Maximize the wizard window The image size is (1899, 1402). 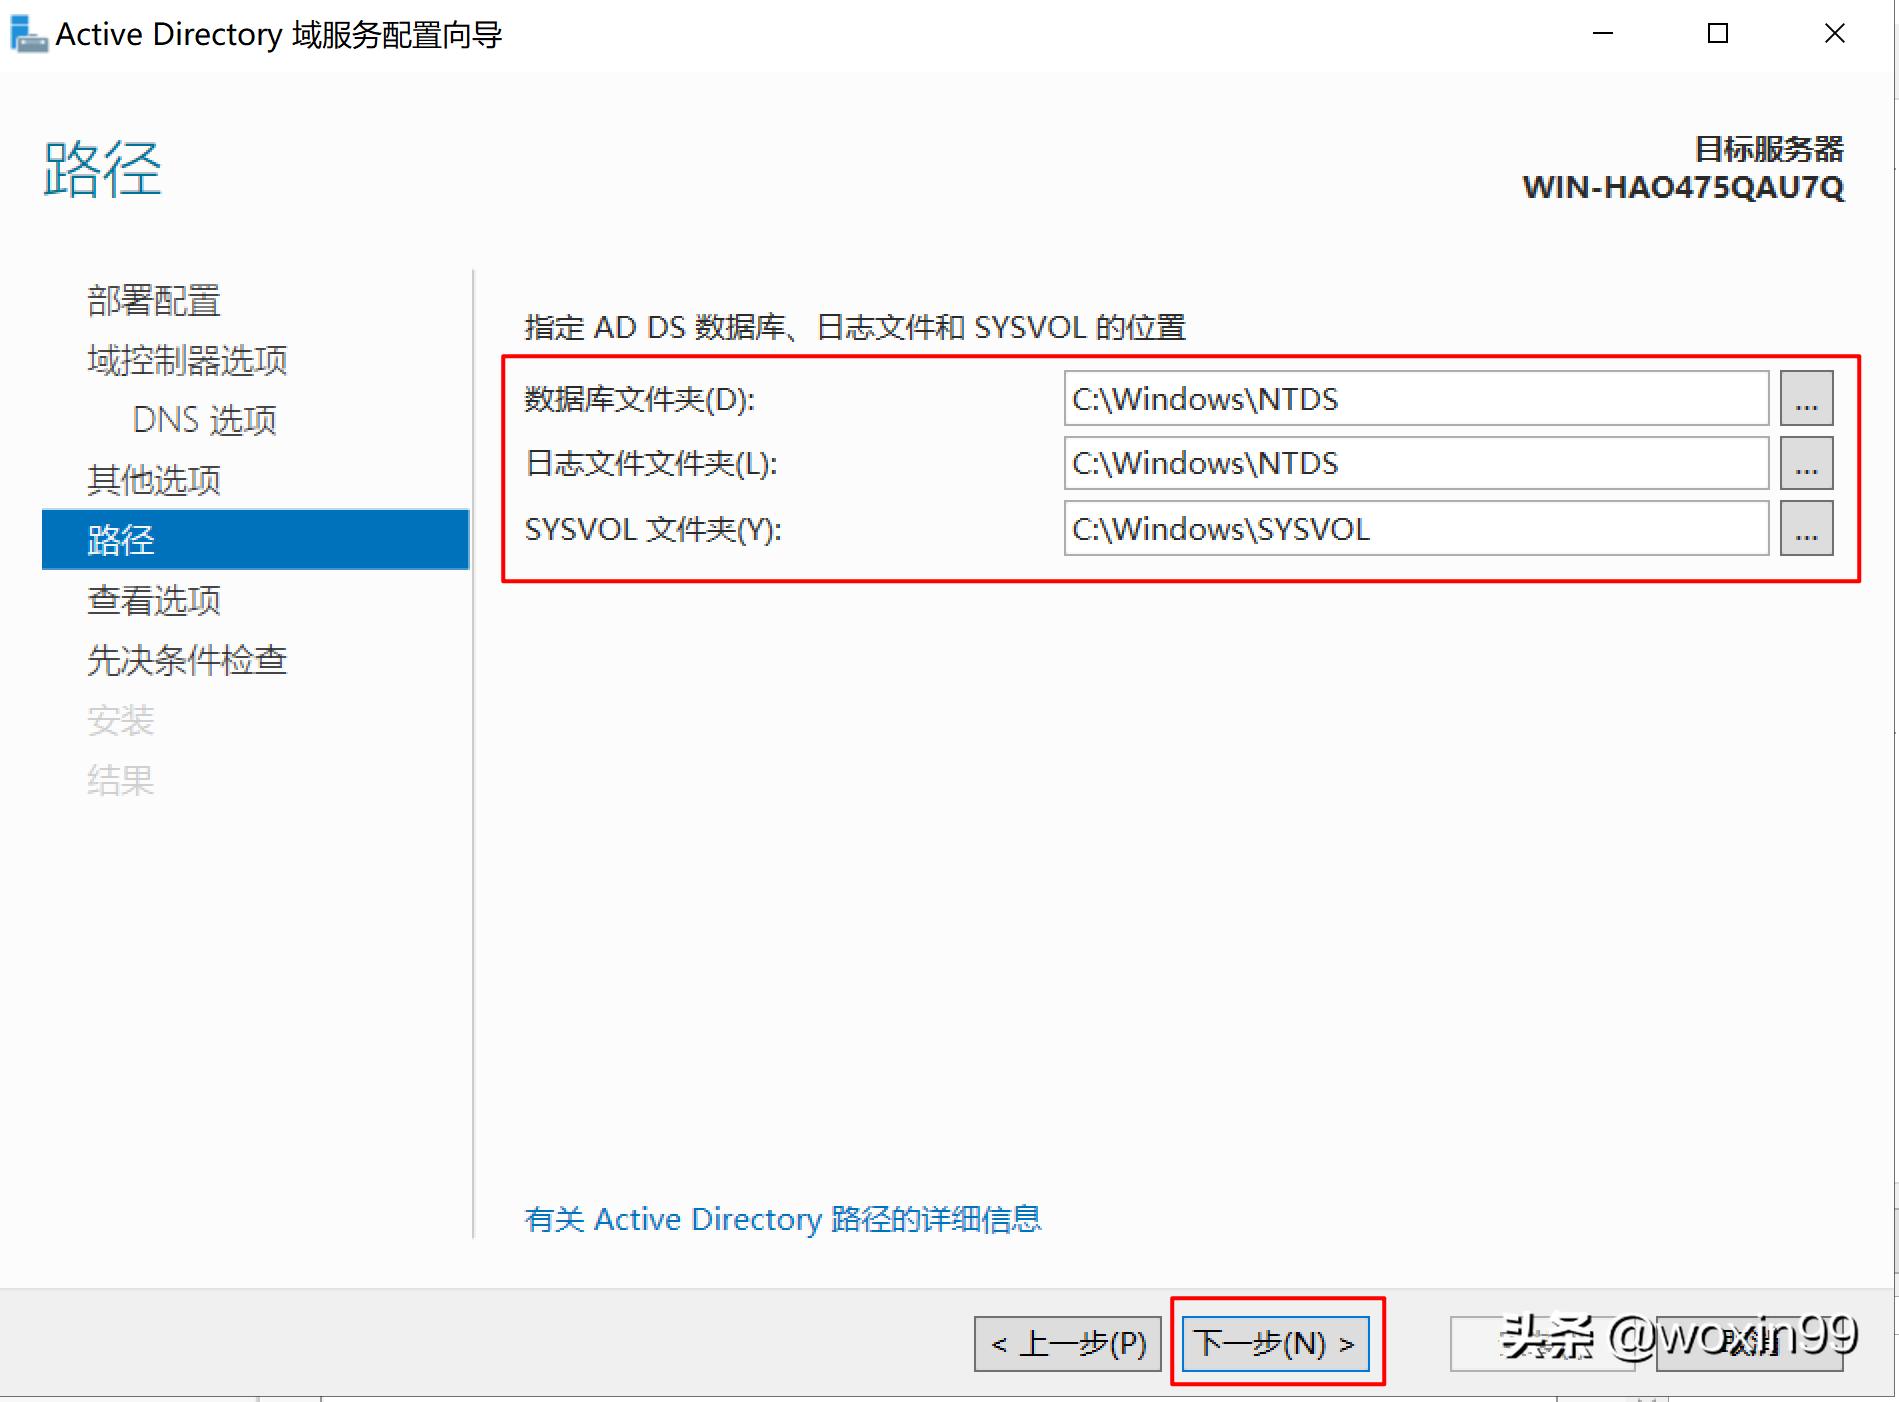[x=1717, y=33]
